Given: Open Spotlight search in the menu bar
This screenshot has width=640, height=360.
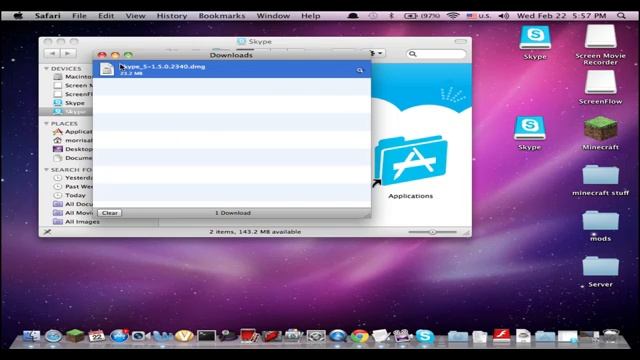Looking at the screenshot, I should (621, 16).
